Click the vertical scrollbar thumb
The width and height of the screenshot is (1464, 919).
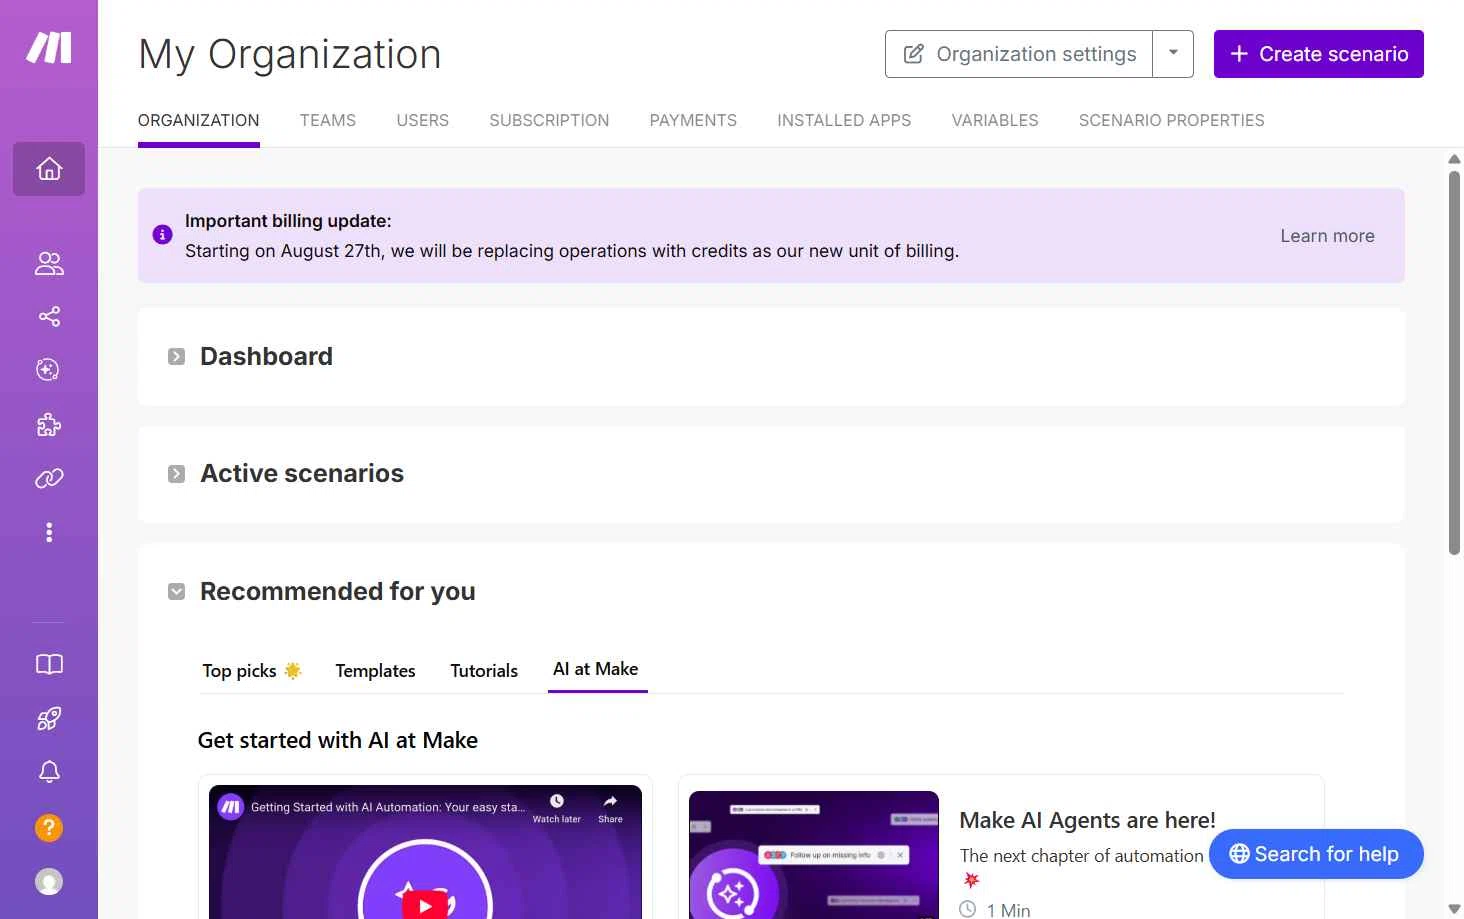click(x=1454, y=362)
